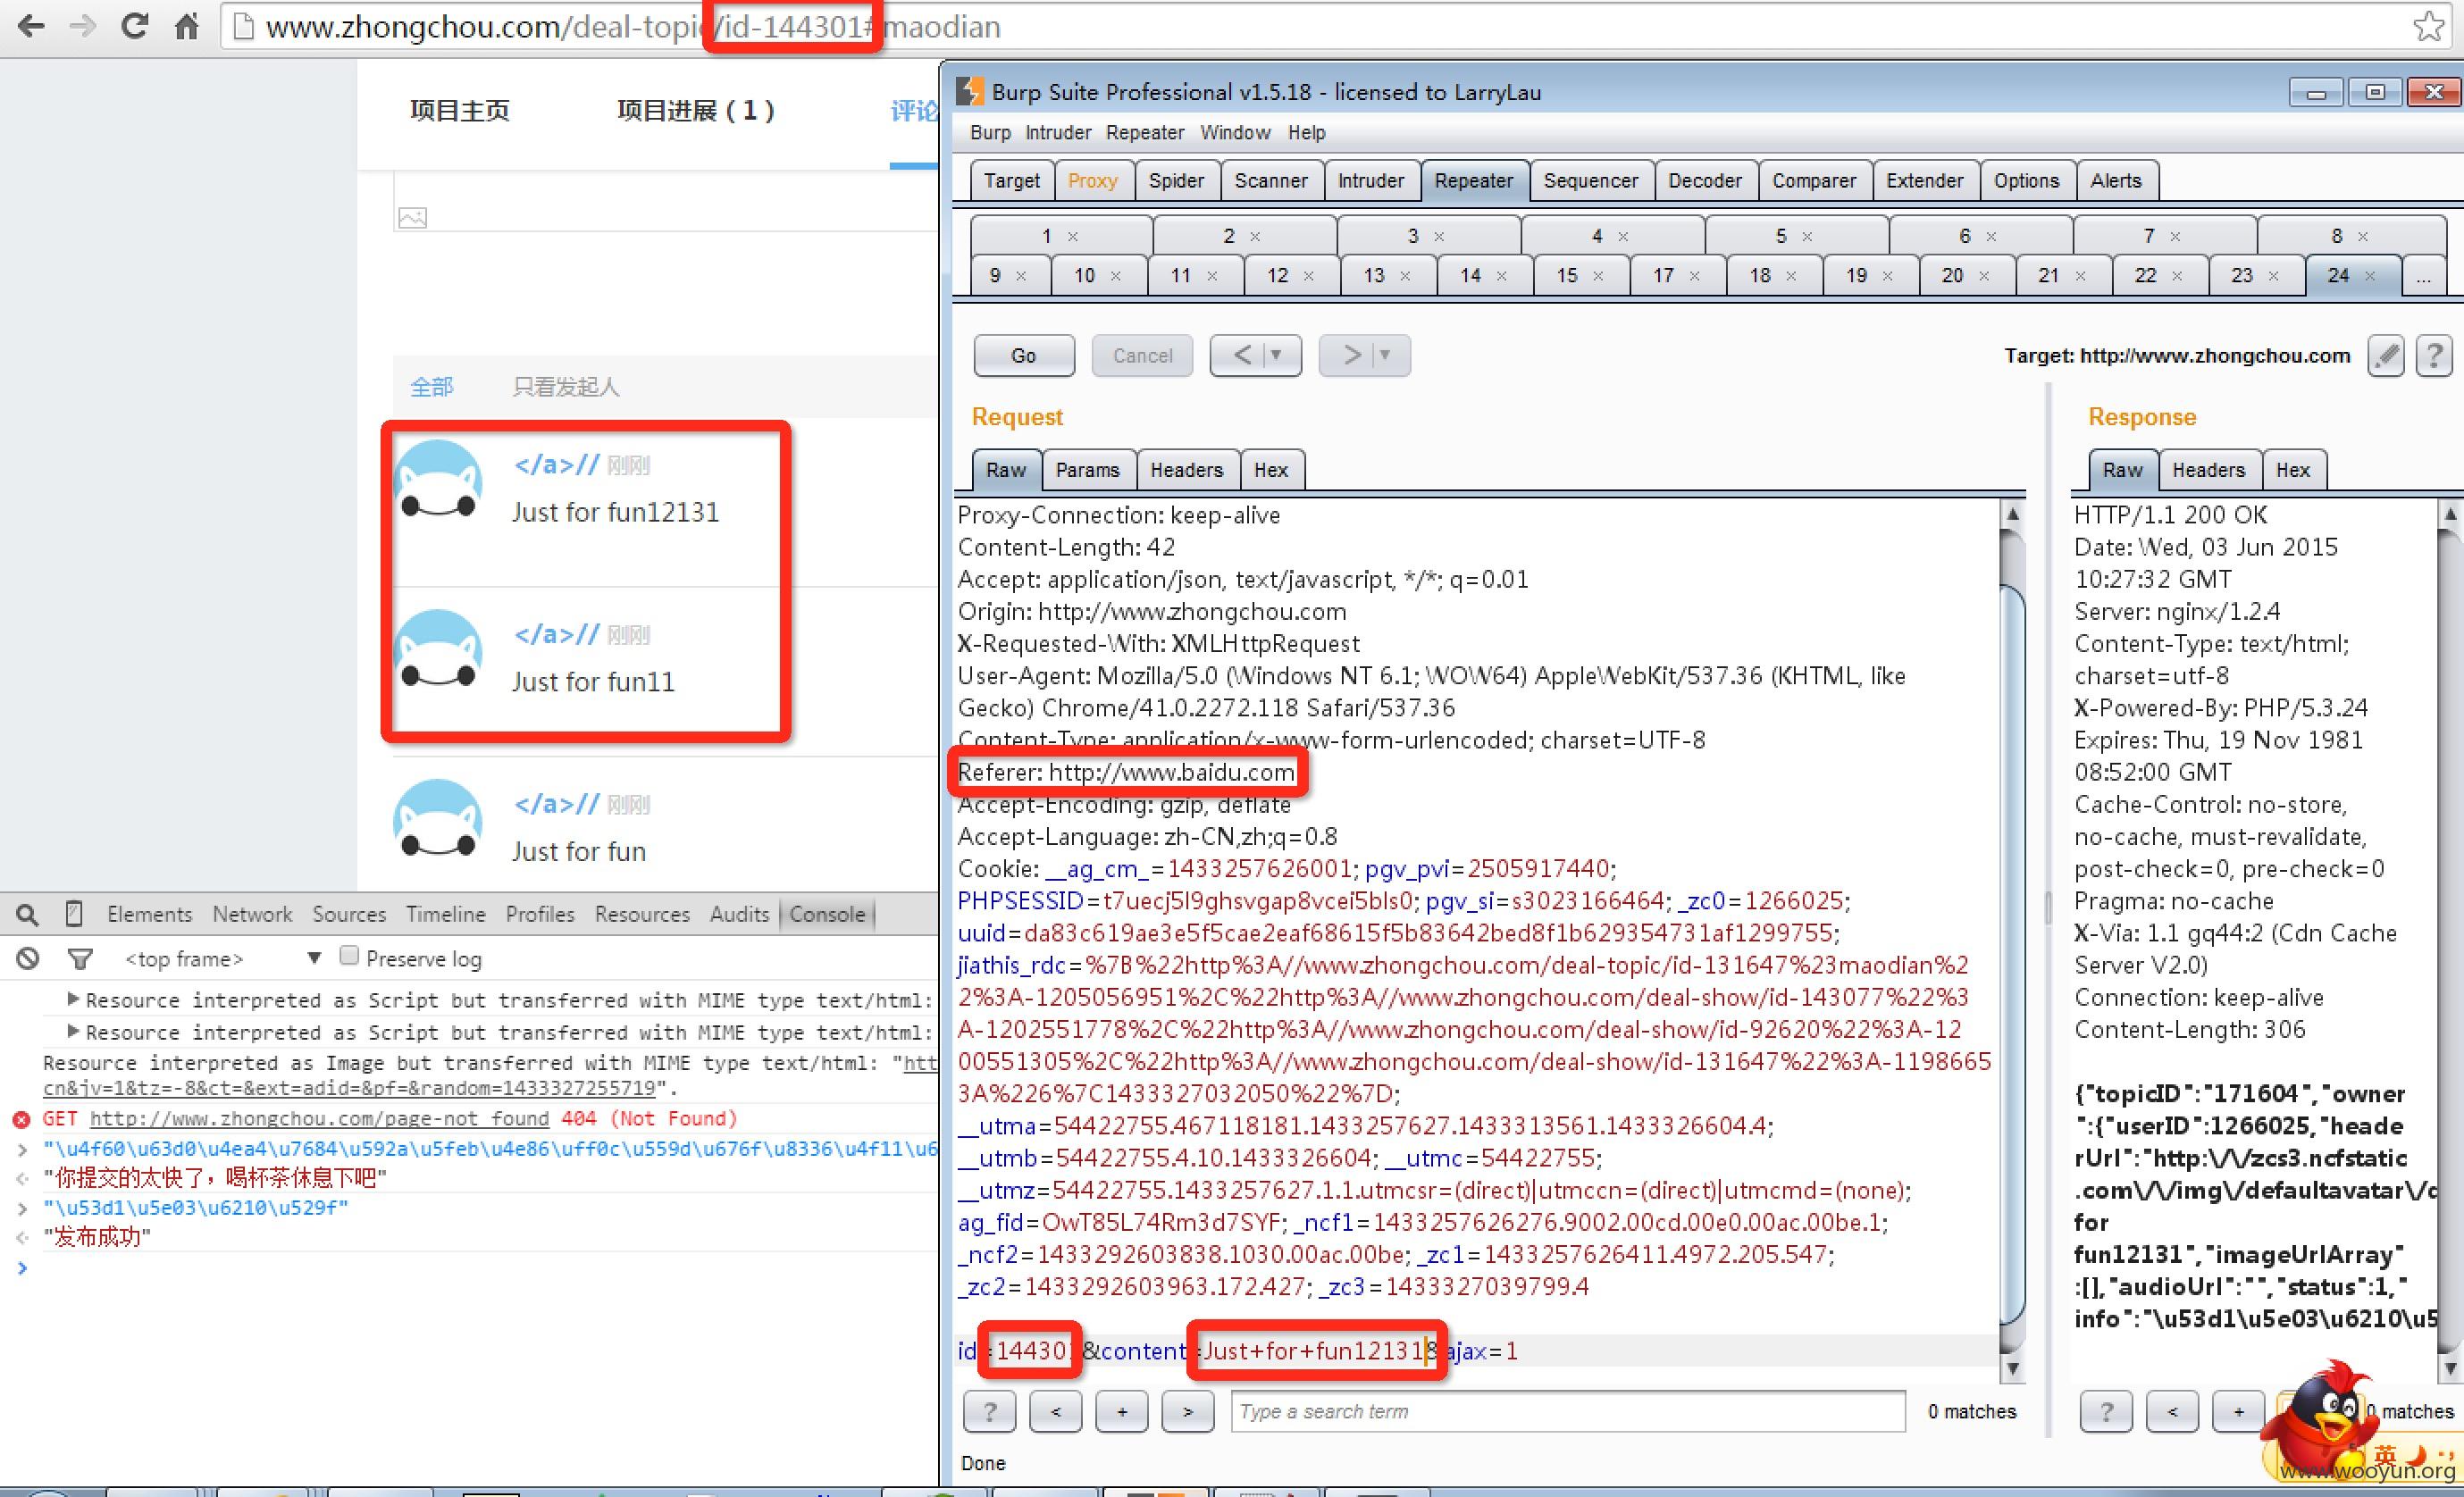Viewport: 2464px width, 1497px height.
Task: Click the Go button
Action: click(1023, 355)
